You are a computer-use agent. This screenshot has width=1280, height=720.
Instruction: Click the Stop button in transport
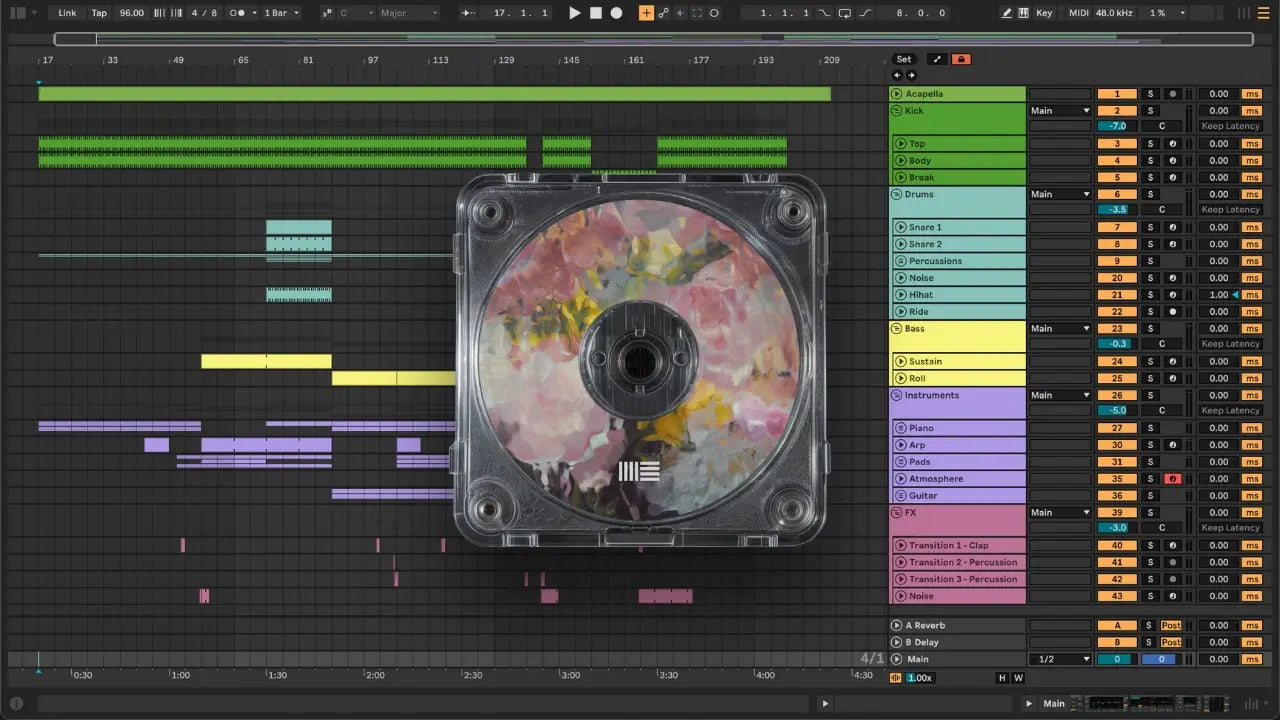point(596,13)
